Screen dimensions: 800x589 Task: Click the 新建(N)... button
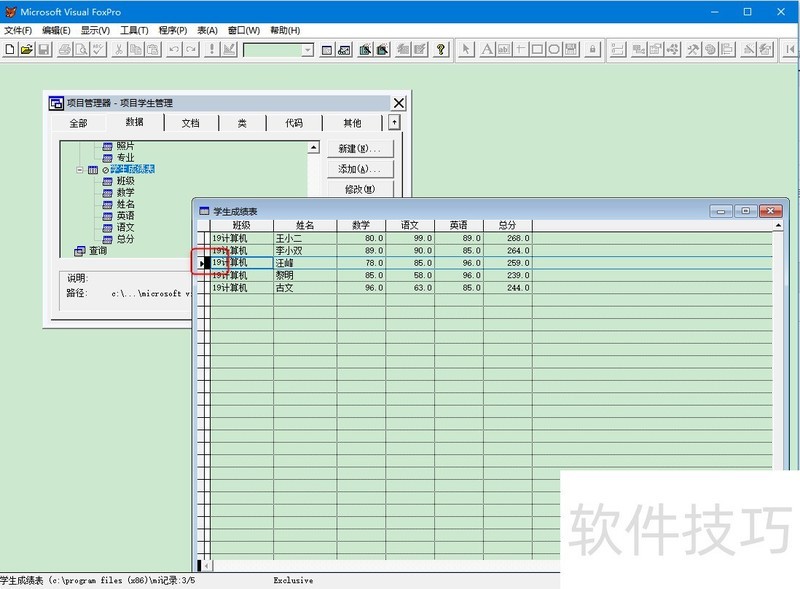point(360,148)
